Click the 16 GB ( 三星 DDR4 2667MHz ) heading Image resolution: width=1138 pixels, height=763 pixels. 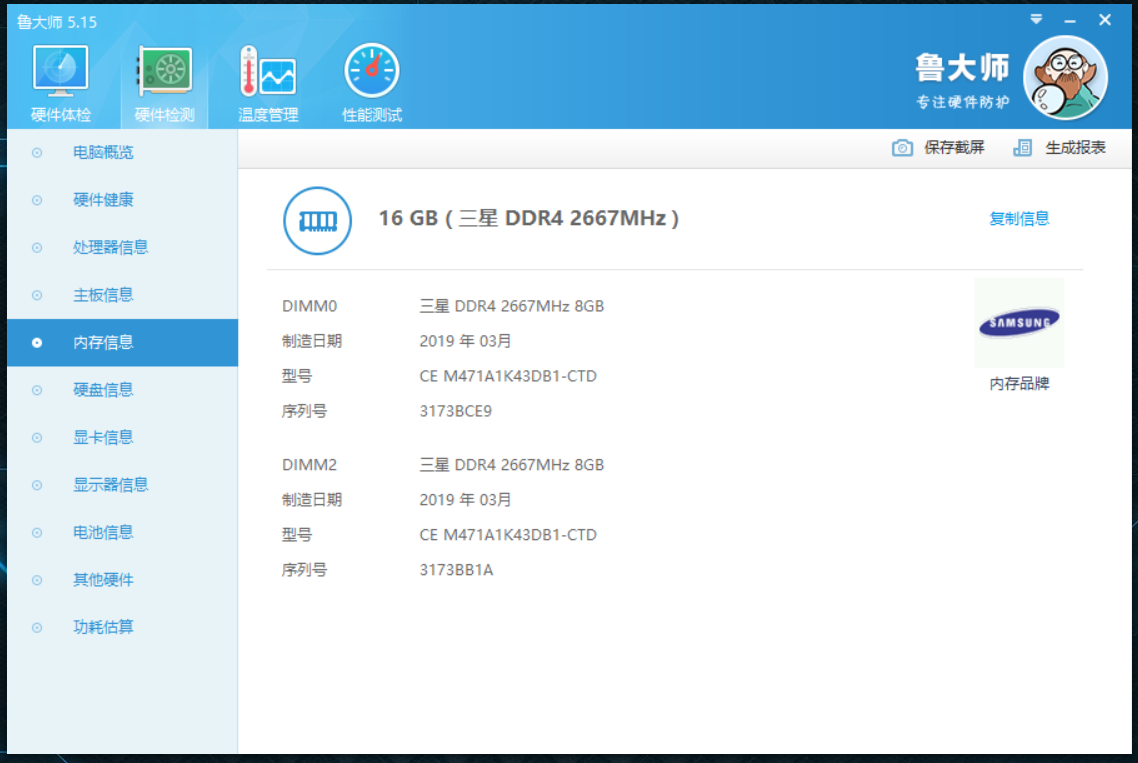(x=528, y=218)
